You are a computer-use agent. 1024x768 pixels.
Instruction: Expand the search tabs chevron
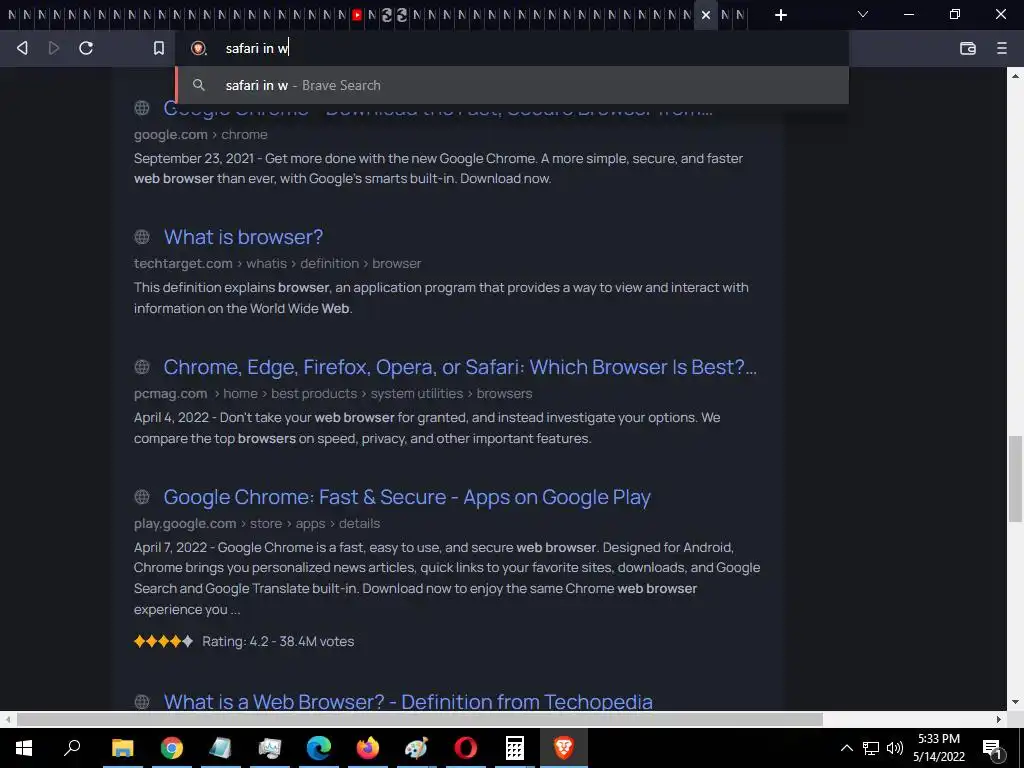863,14
